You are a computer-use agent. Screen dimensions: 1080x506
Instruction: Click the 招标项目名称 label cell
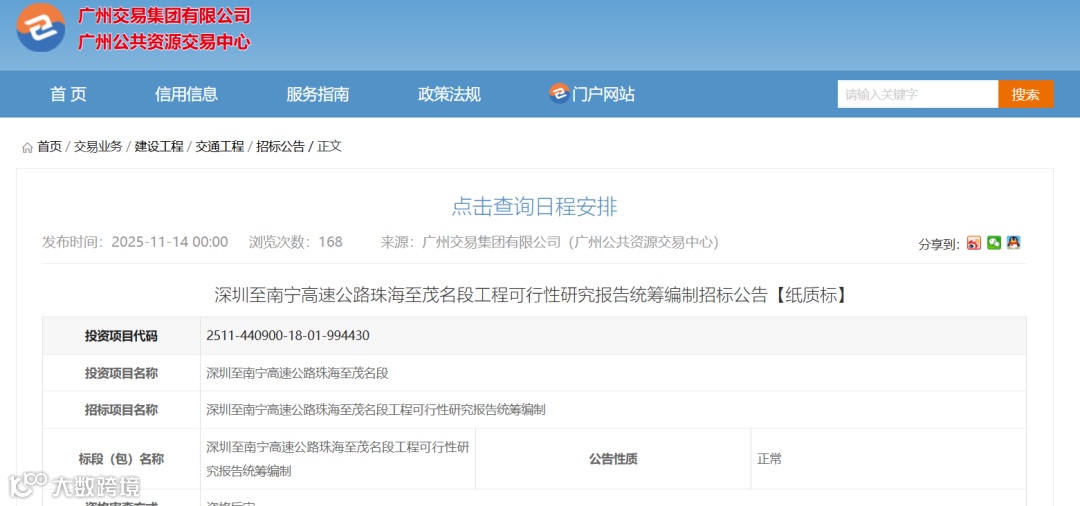click(x=121, y=410)
